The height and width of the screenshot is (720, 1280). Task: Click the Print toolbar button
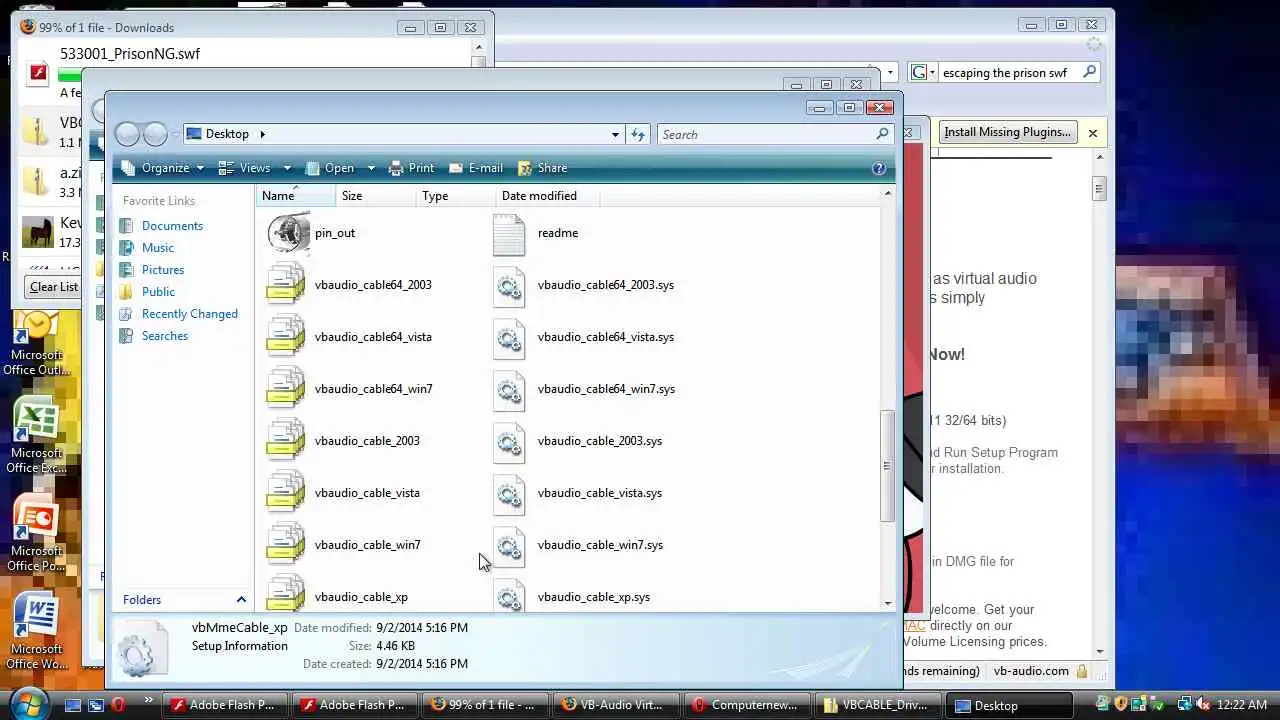pyautogui.click(x=411, y=168)
